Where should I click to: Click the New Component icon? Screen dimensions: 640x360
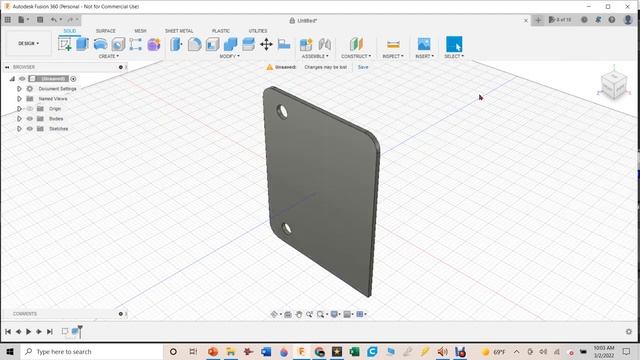point(306,44)
